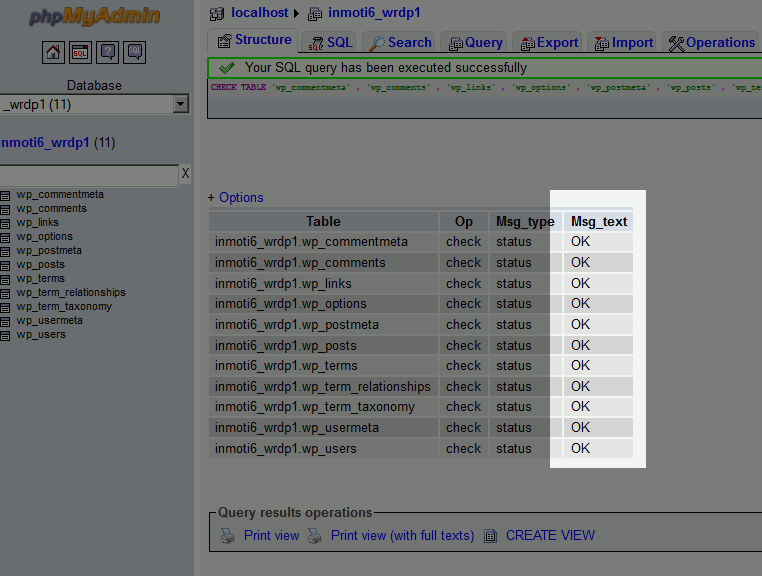This screenshot has width=762, height=576.
Task: Click the wp_users table icon in sidebar
Action: 5,335
